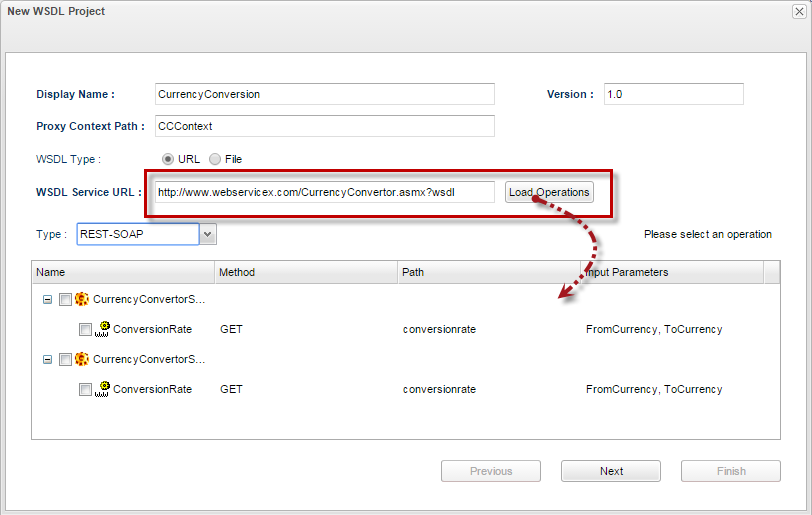
Task: Tick the first CurrencyConvertorS service checkbox
Action: (65, 299)
